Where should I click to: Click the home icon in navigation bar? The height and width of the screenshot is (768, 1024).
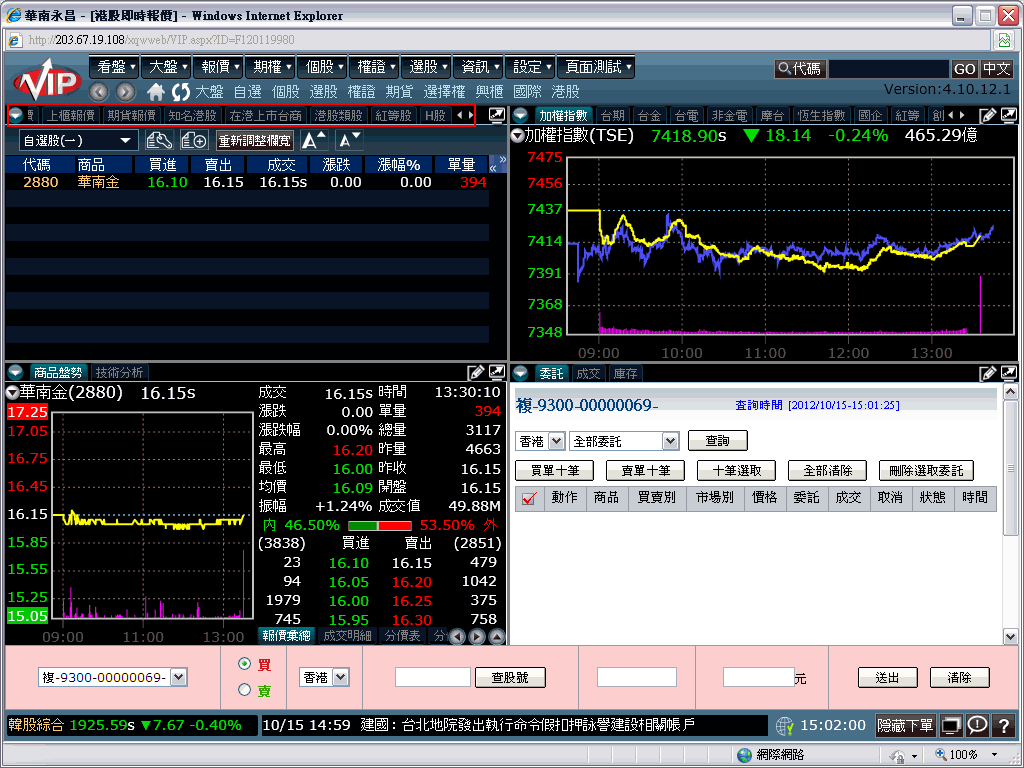pyautogui.click(x=156, y=91)
